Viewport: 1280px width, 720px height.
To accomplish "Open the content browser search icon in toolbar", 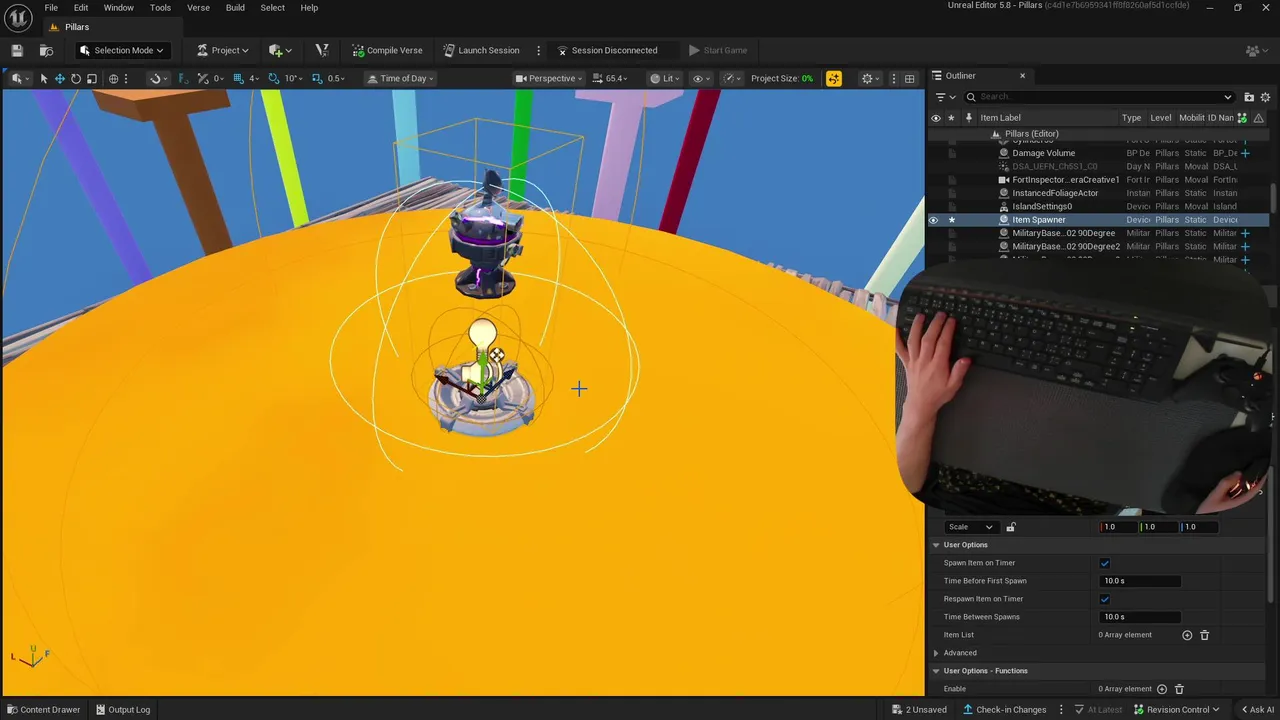I will [46, 50].
